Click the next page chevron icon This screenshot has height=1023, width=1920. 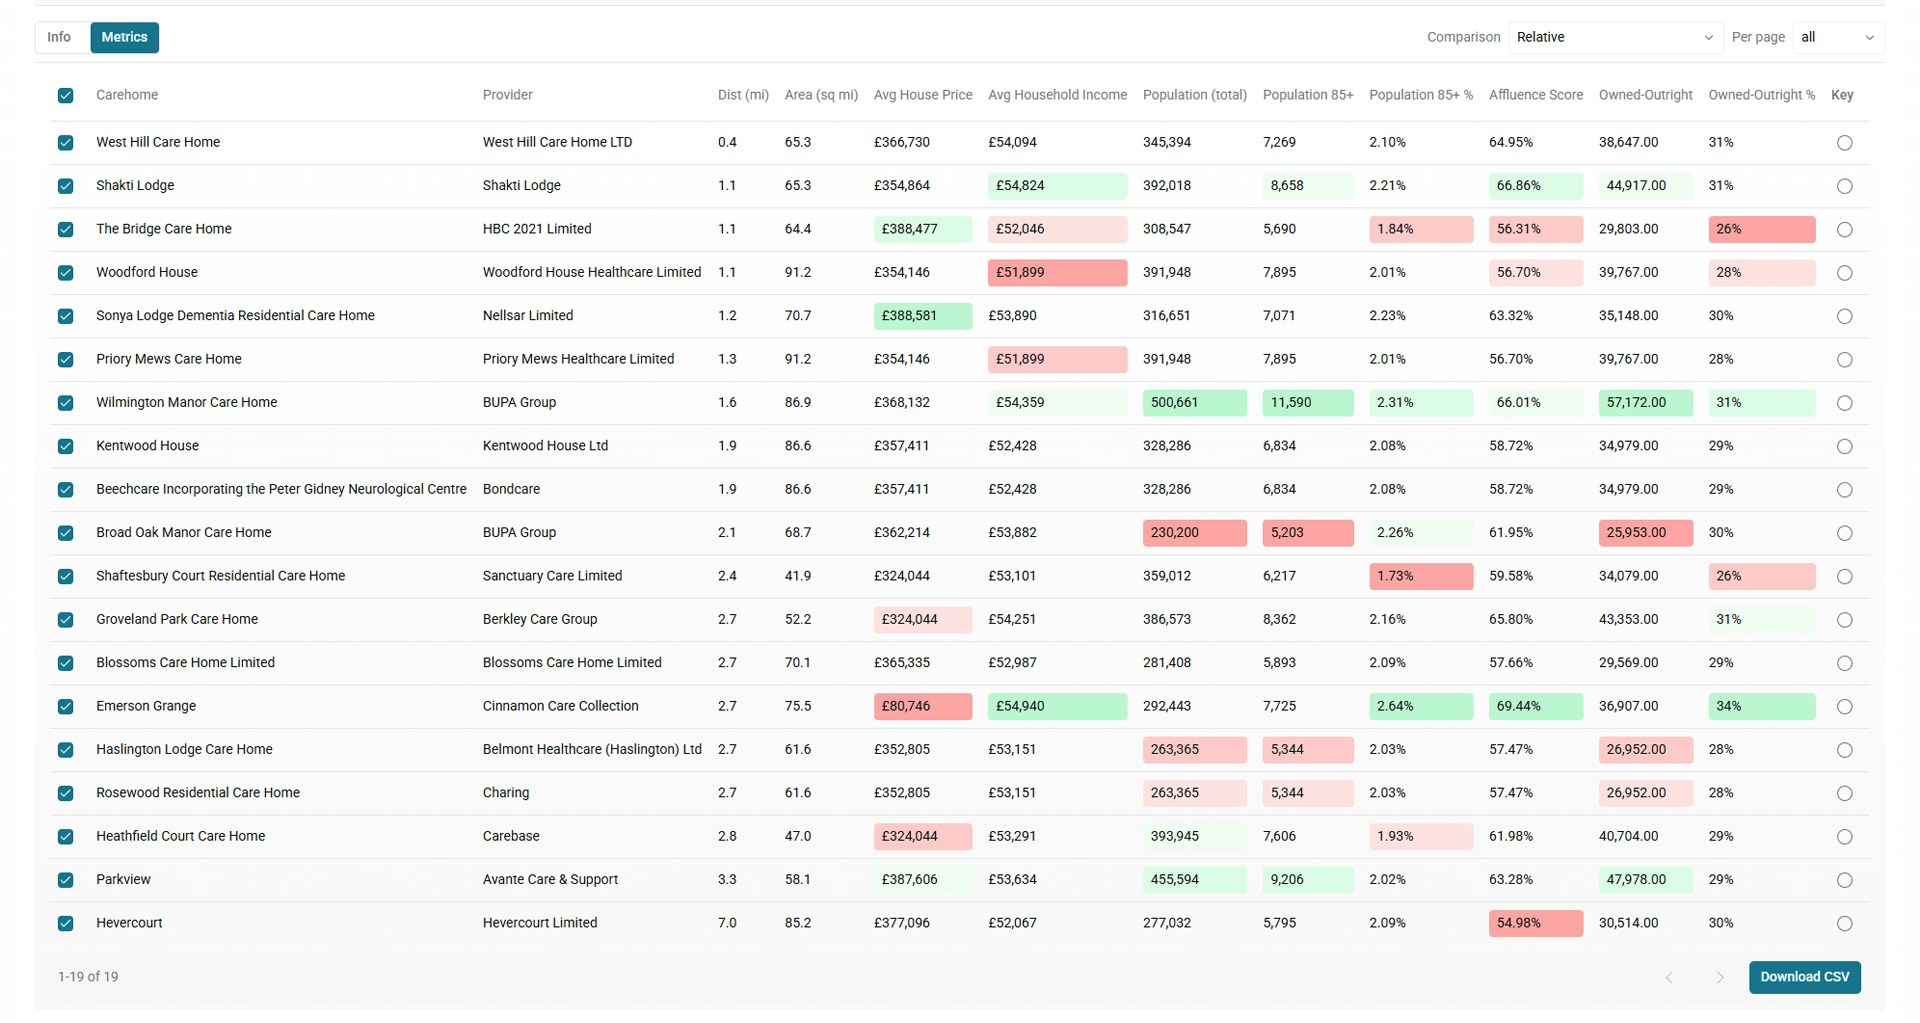1720,977
